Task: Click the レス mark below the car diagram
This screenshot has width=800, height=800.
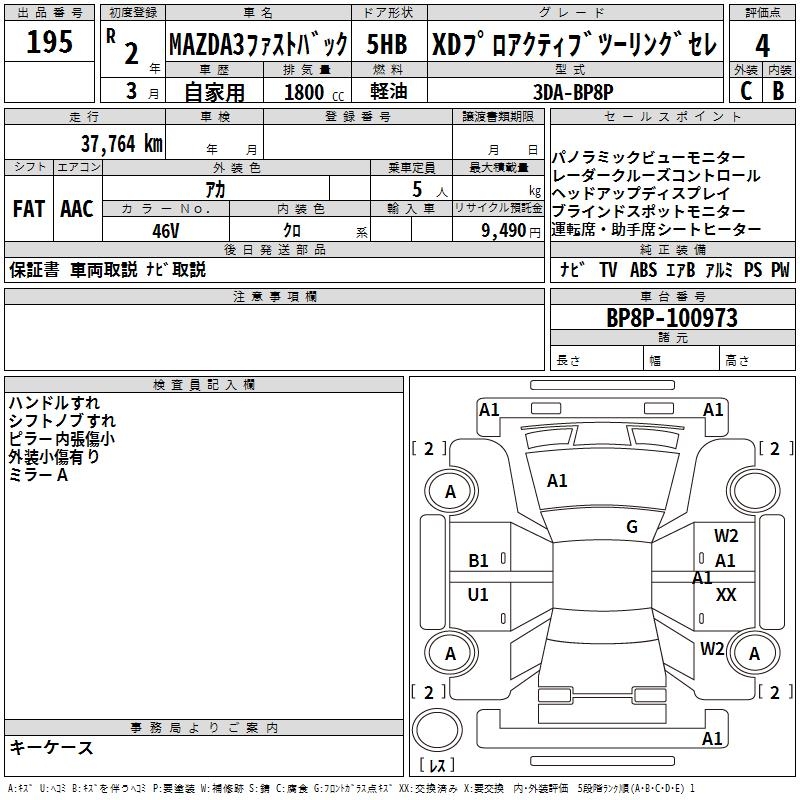Action: pyautogui.click(x=437, y=766)
